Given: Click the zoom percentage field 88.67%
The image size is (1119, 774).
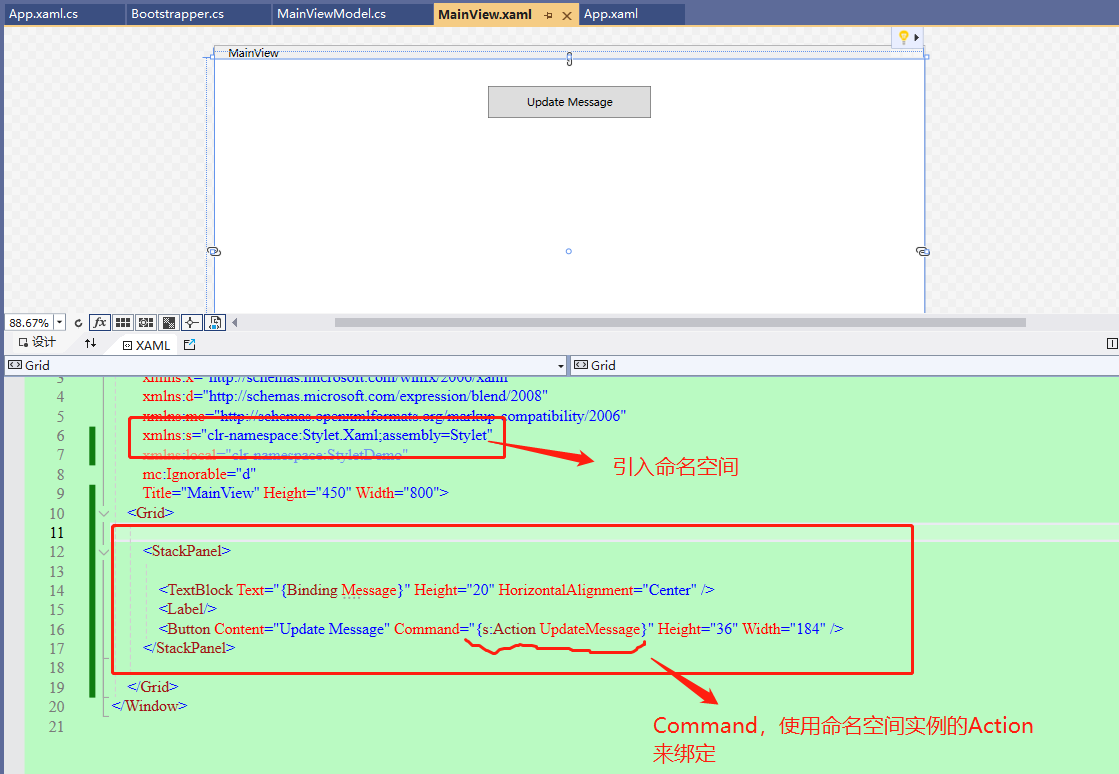Looking at the screenshot, I should click(x=29, y=323).
